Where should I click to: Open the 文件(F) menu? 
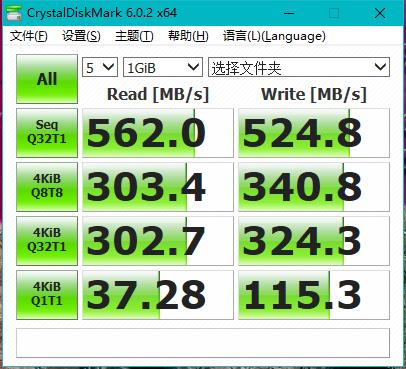click(29, 36)
